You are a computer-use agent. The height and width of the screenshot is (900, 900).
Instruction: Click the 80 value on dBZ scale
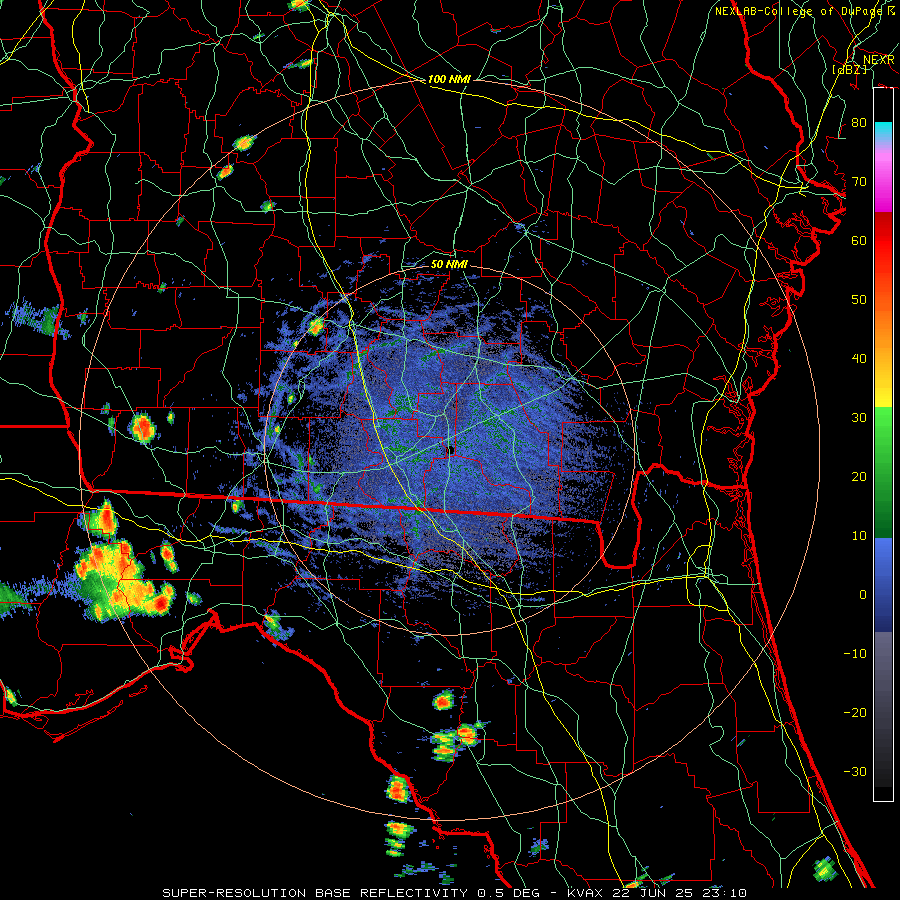pyautogui.click(x=859, y=123)
